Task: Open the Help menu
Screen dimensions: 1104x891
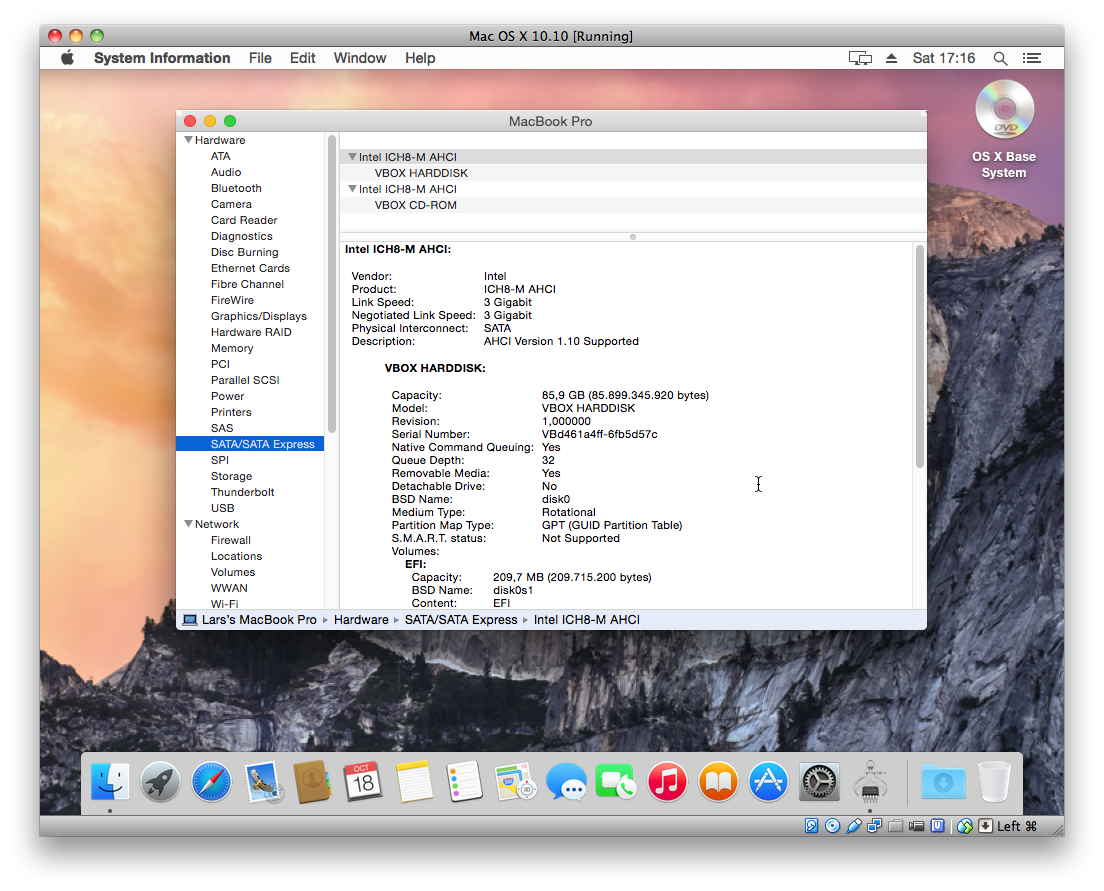Action: pyautogui.click(x=420, y=58)
